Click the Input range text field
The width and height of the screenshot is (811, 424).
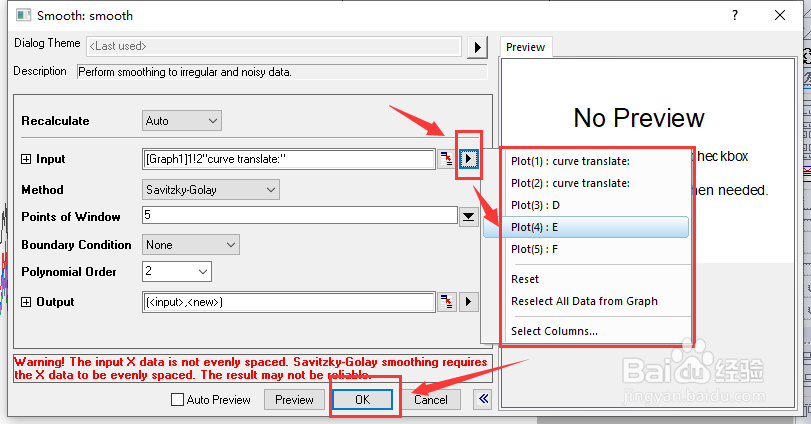[x=289, y=159]
